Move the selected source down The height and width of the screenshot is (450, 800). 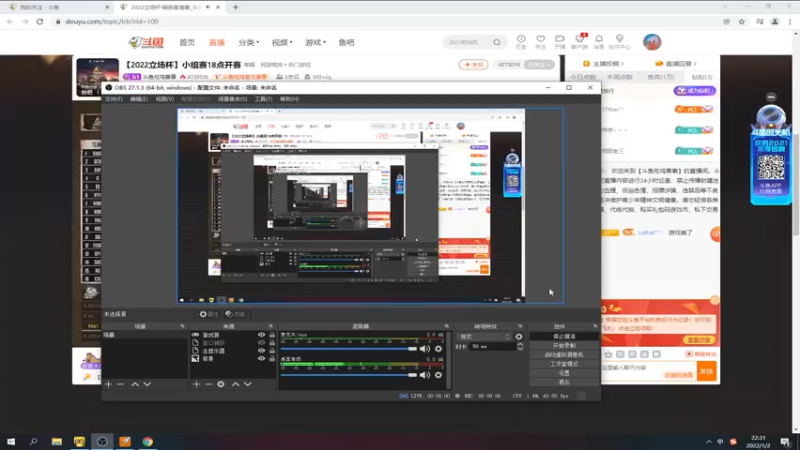click(x=247, y=384)
